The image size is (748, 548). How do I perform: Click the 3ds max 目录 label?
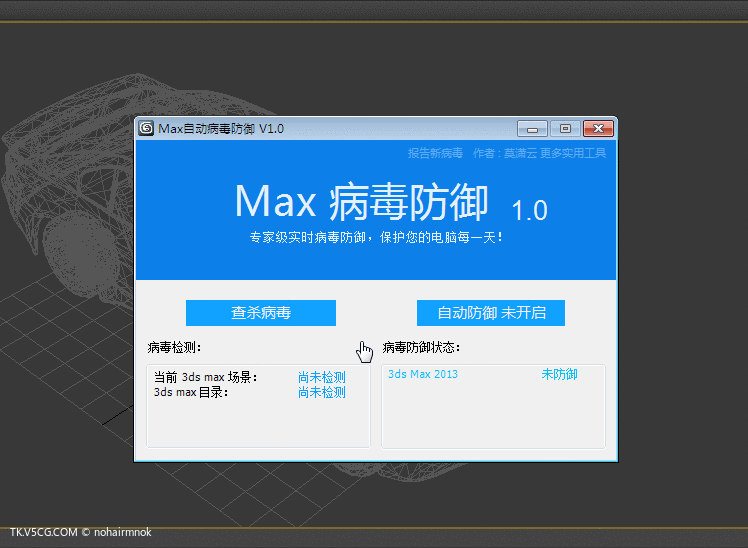[191, 392]
